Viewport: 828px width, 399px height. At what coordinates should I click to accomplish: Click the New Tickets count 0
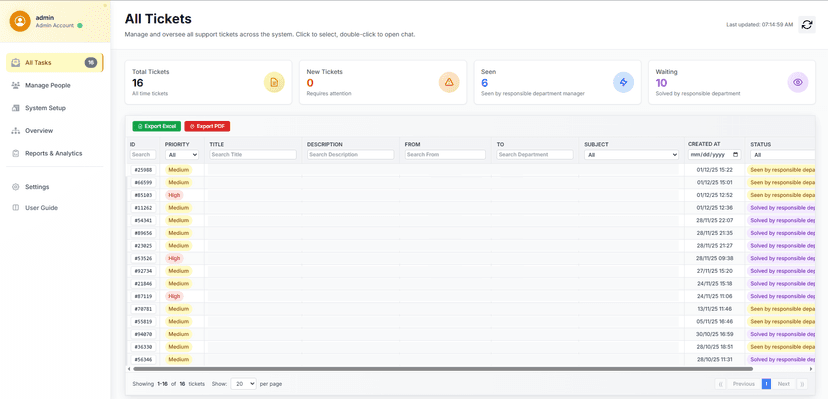(x=310, y=83)
